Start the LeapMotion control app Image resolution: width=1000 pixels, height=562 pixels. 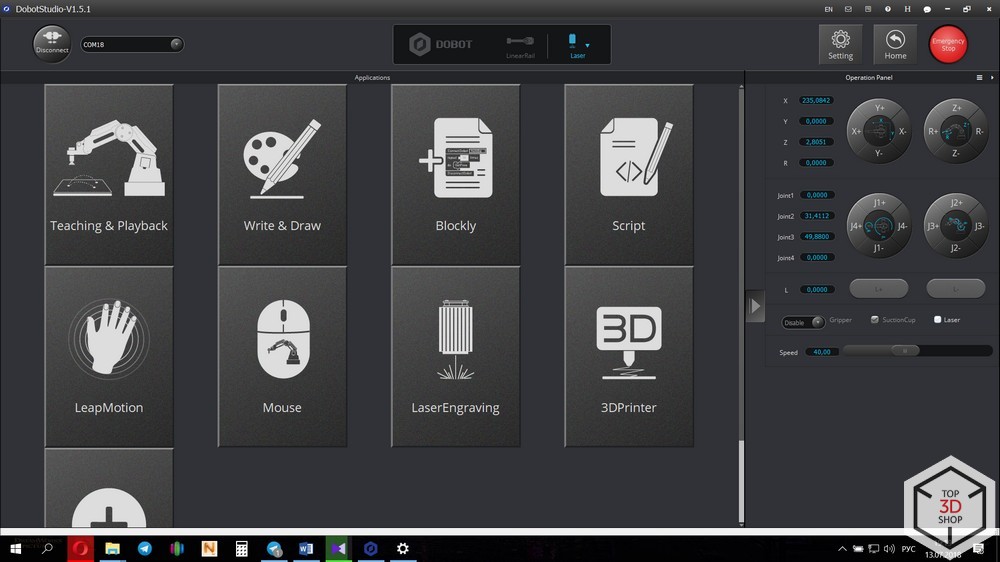point(109,357)
